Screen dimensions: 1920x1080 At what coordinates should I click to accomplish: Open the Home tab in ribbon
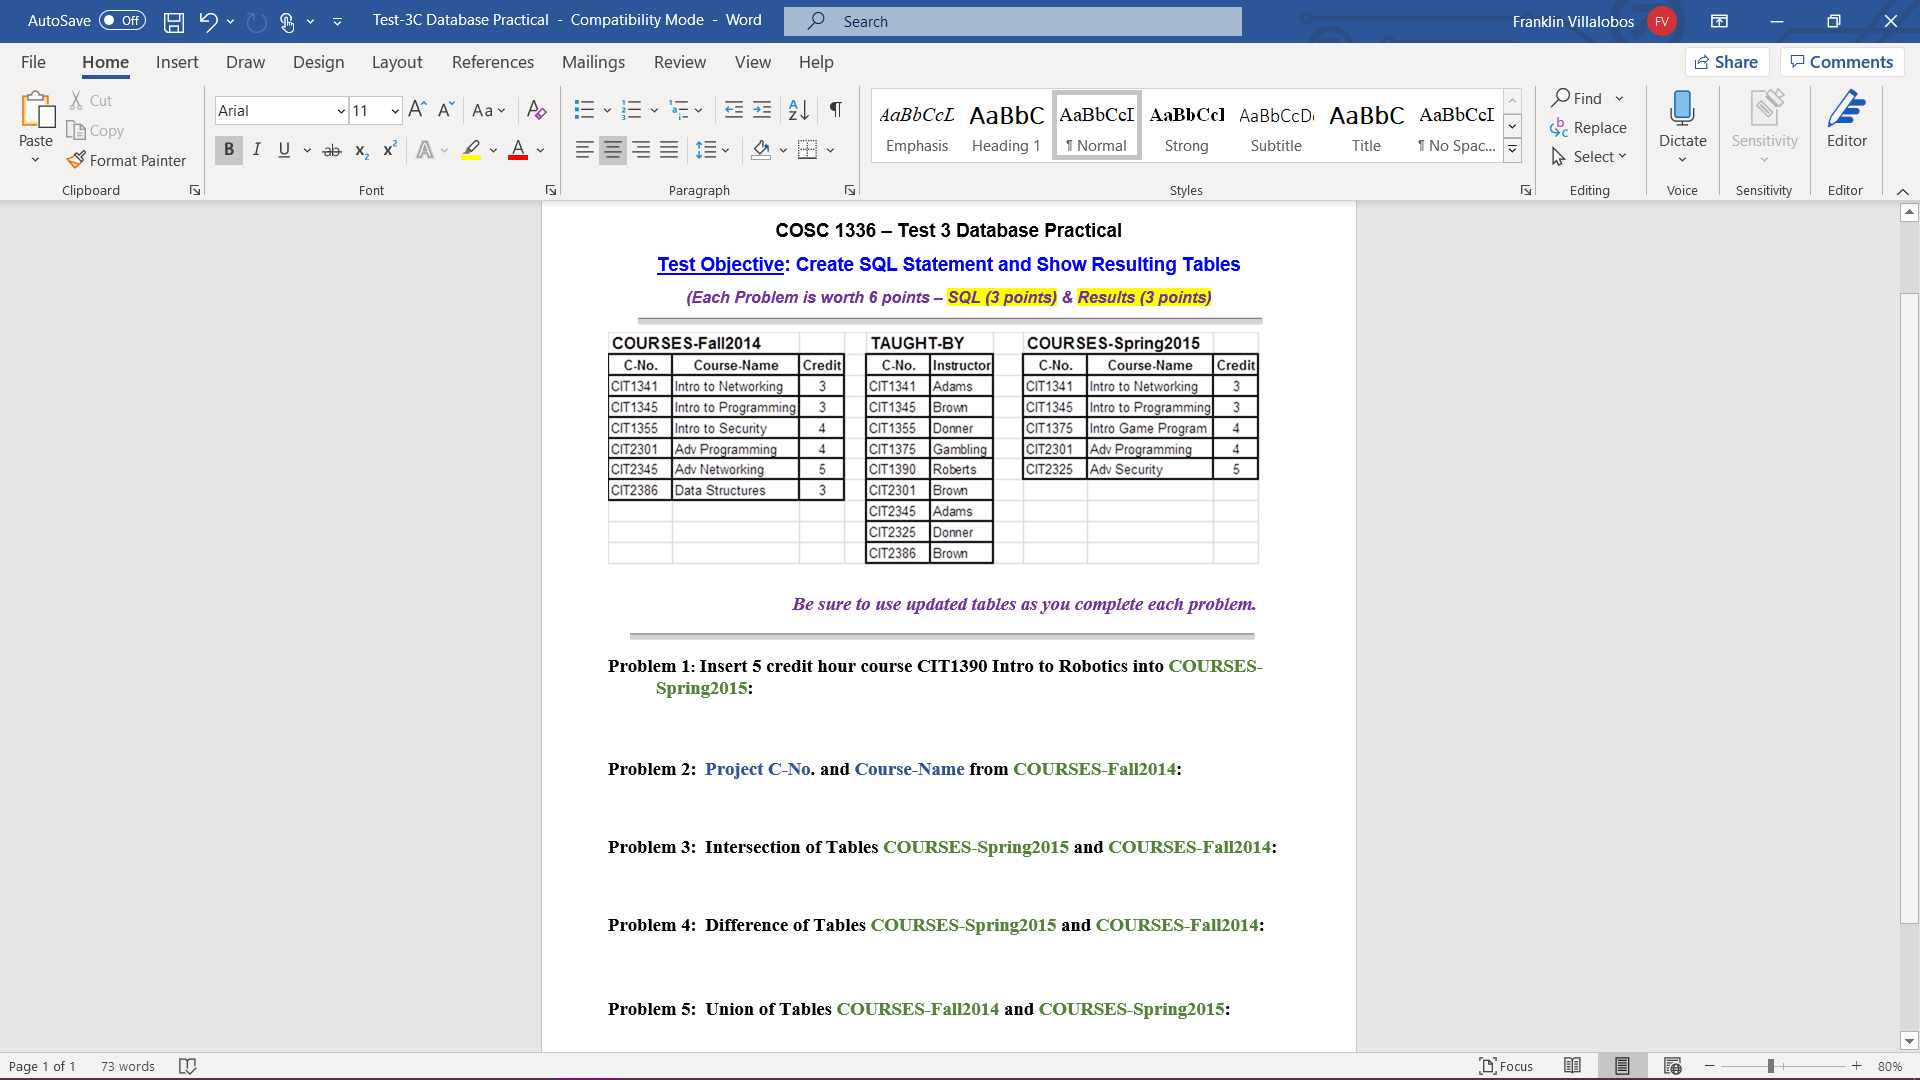tap(104, 62)
